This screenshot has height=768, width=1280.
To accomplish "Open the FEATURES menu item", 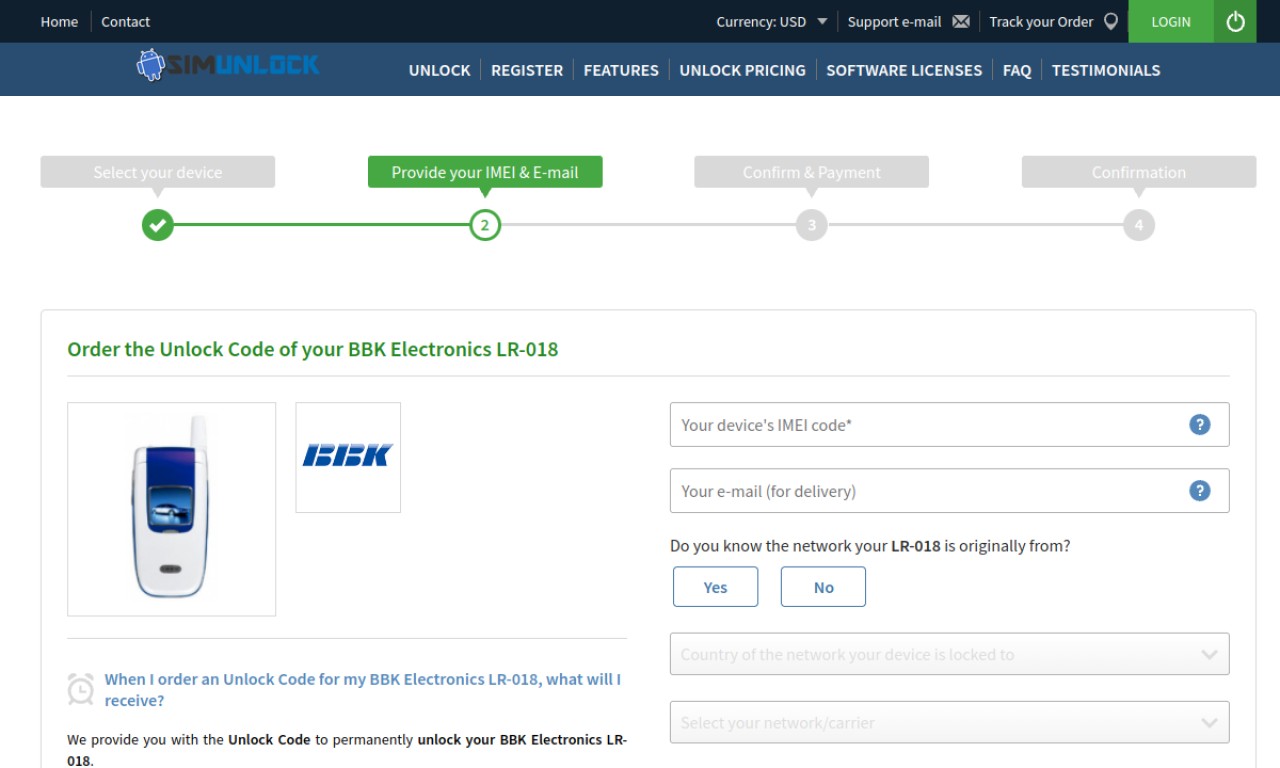I will 621,70.
